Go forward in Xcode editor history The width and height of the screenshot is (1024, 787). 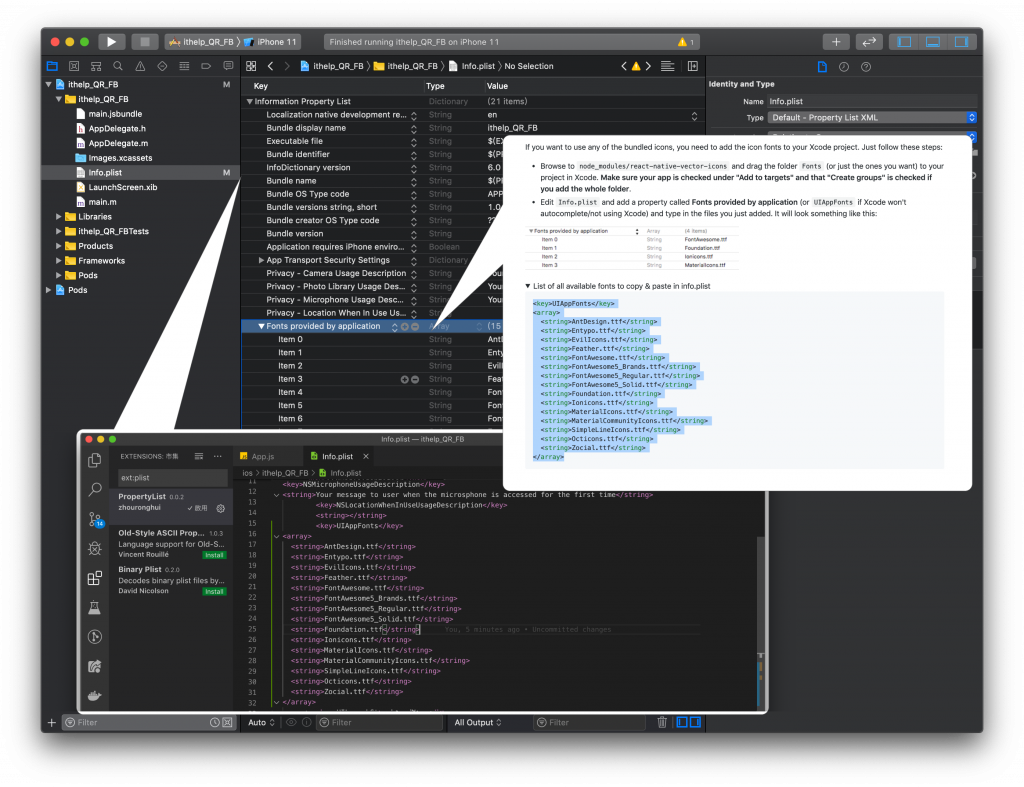pyautogui.click(x=287, y=66)
